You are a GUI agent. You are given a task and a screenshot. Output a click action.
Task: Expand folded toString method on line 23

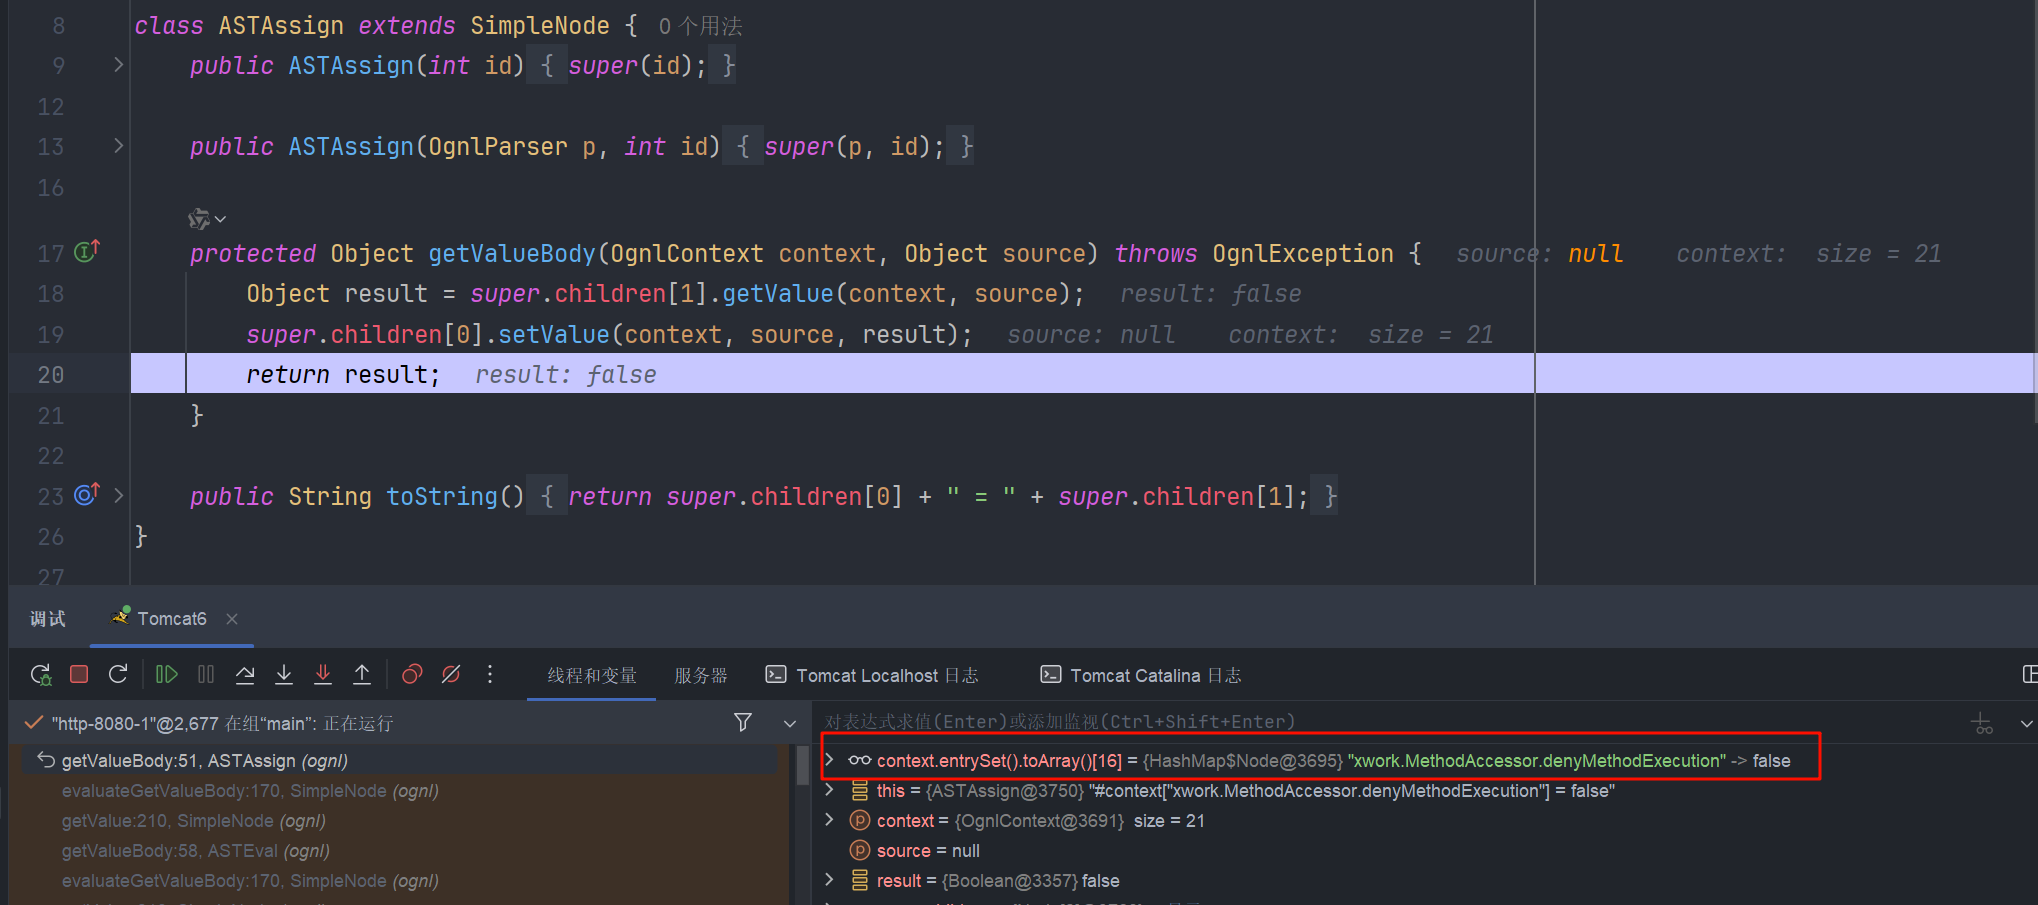[x=118, y=495]
